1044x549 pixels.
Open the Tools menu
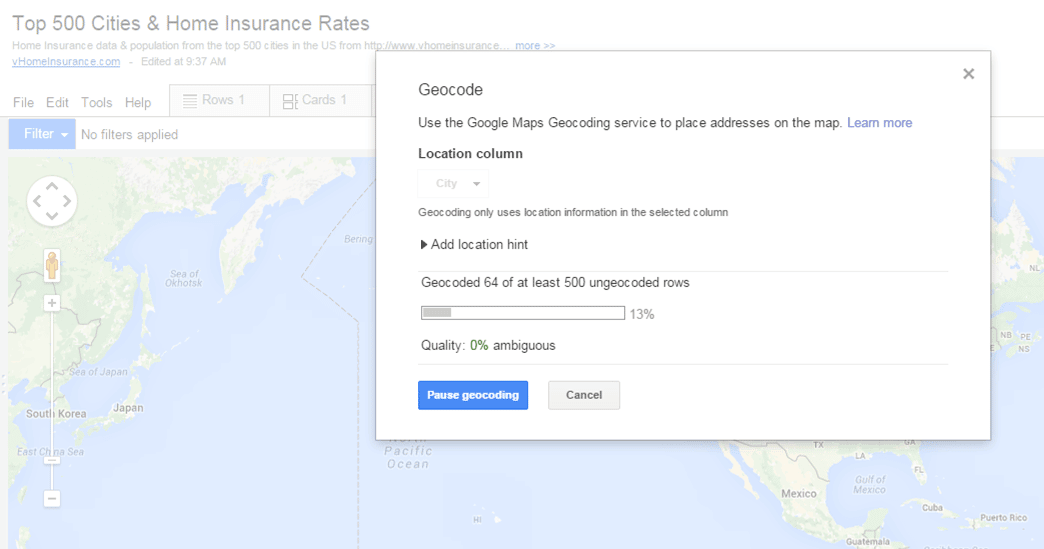[97, 102]
